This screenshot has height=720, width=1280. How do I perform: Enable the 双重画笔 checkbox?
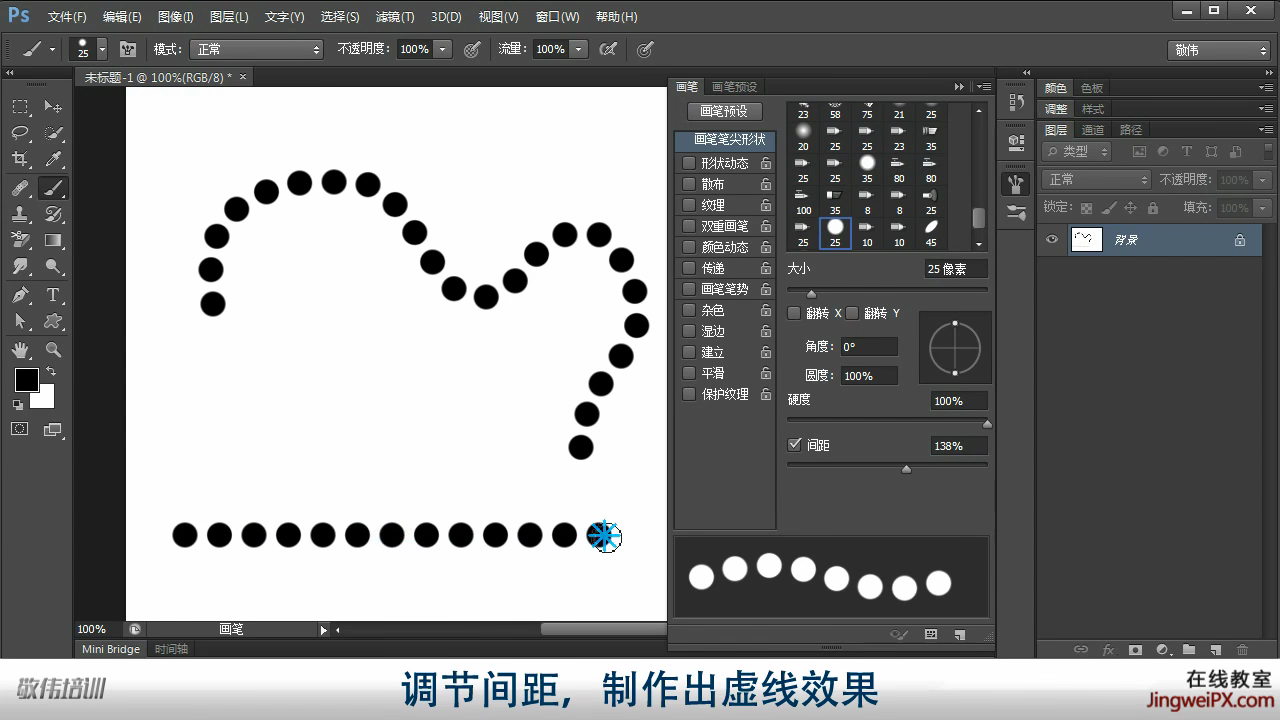(688, 226)
